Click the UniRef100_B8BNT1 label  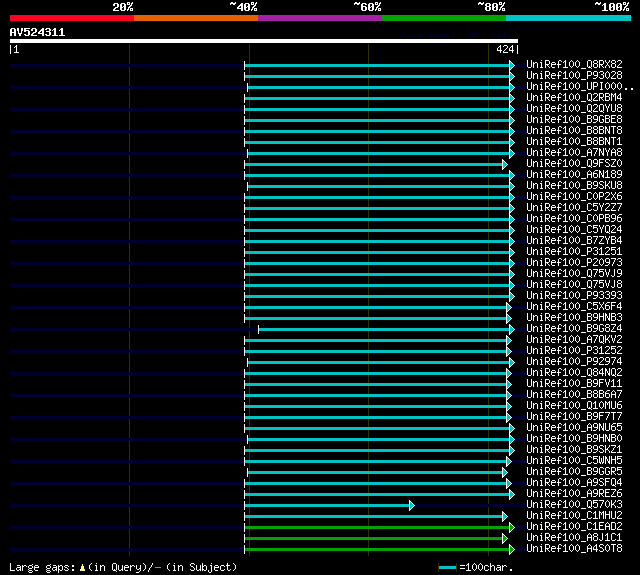574,142
